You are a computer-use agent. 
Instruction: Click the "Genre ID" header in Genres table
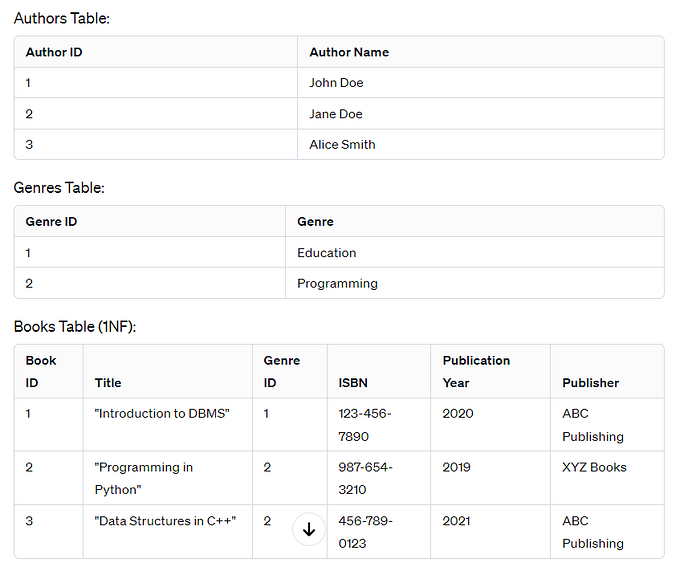51,222
